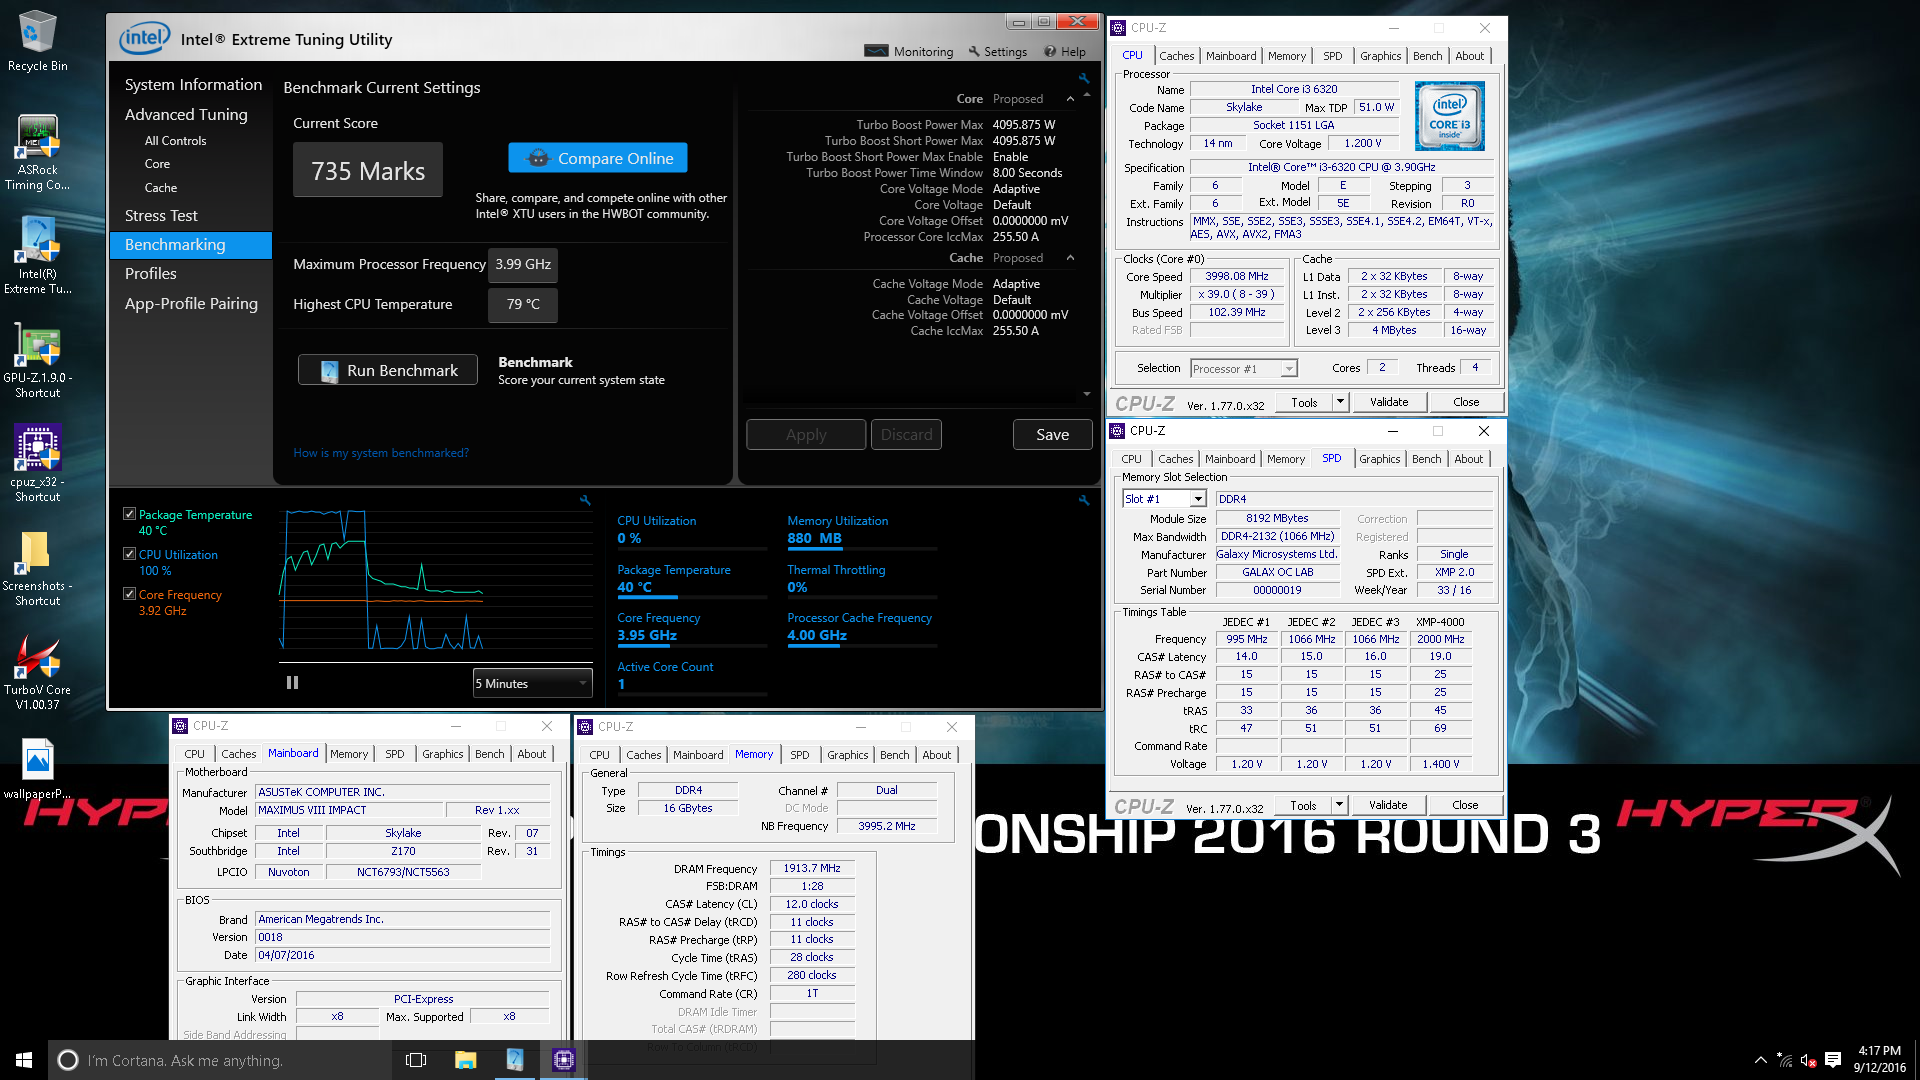Viewport: 1920px width, 1080px height.
Task: Open Slot #1 memory slot dropdown
Action: 1164,499
